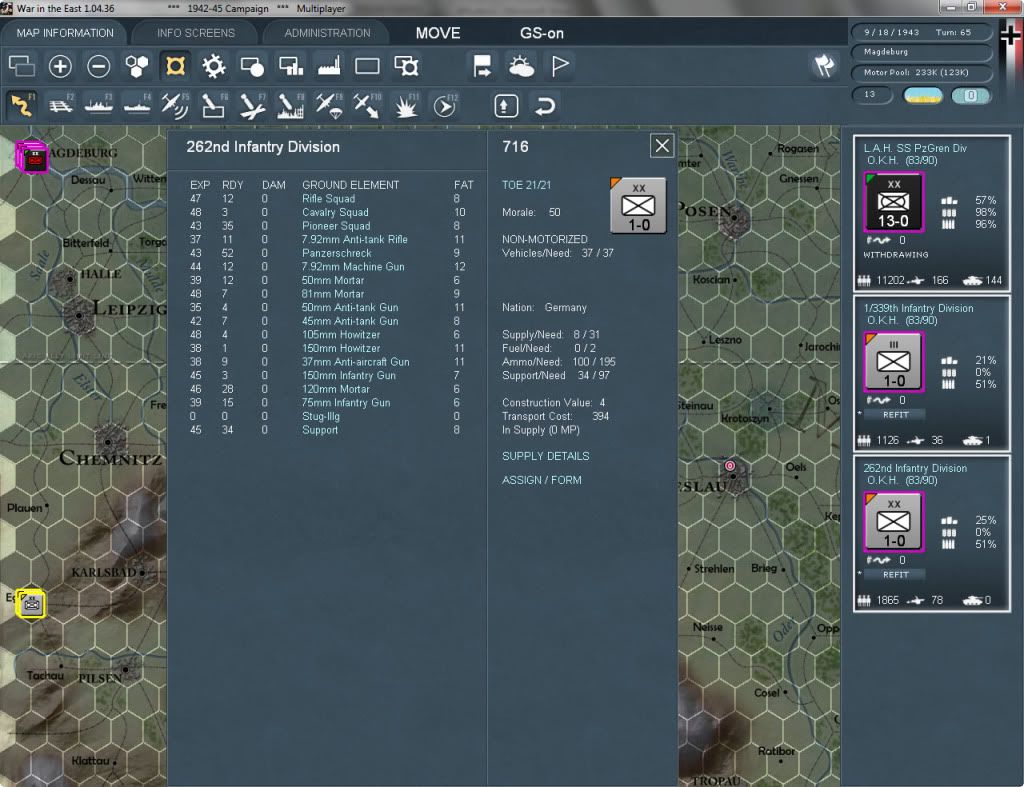Click the up-arrow box toolbar icon
1024x787 pixels.
pyautogui.click(x=506, y=106)
